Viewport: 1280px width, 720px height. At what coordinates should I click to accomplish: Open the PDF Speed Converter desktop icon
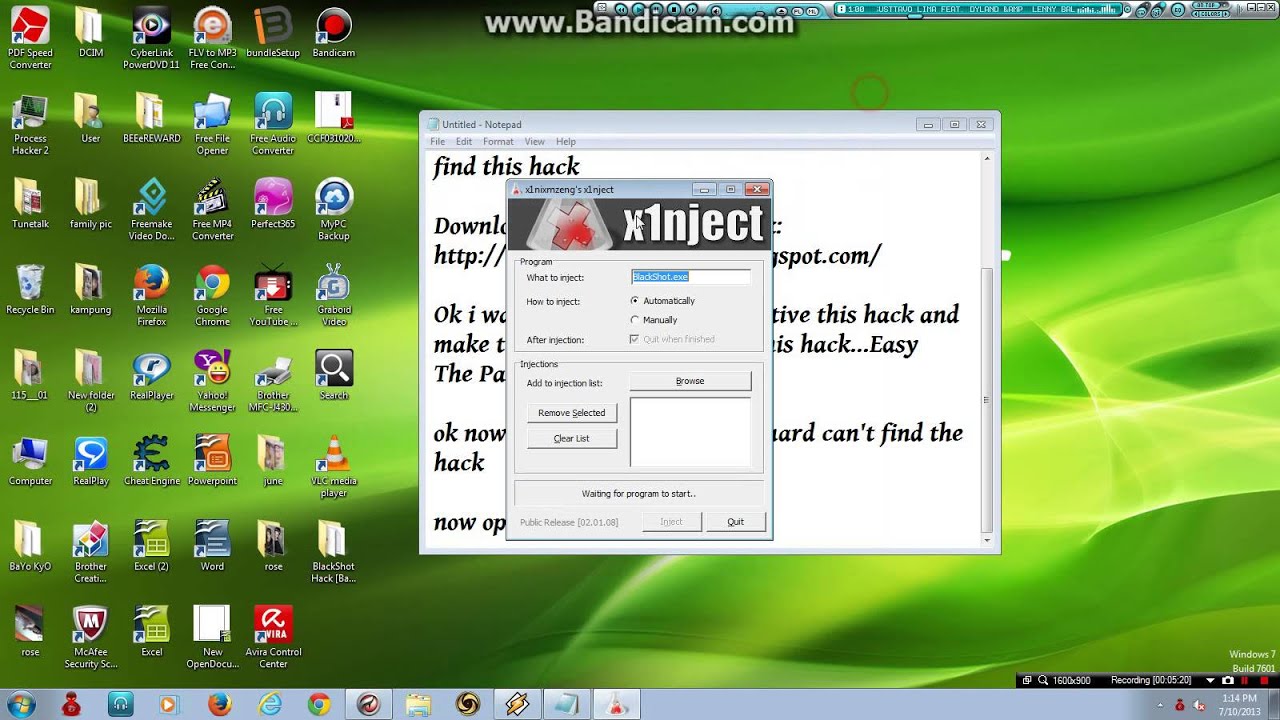pyautogui.click(x=30, y=38)
